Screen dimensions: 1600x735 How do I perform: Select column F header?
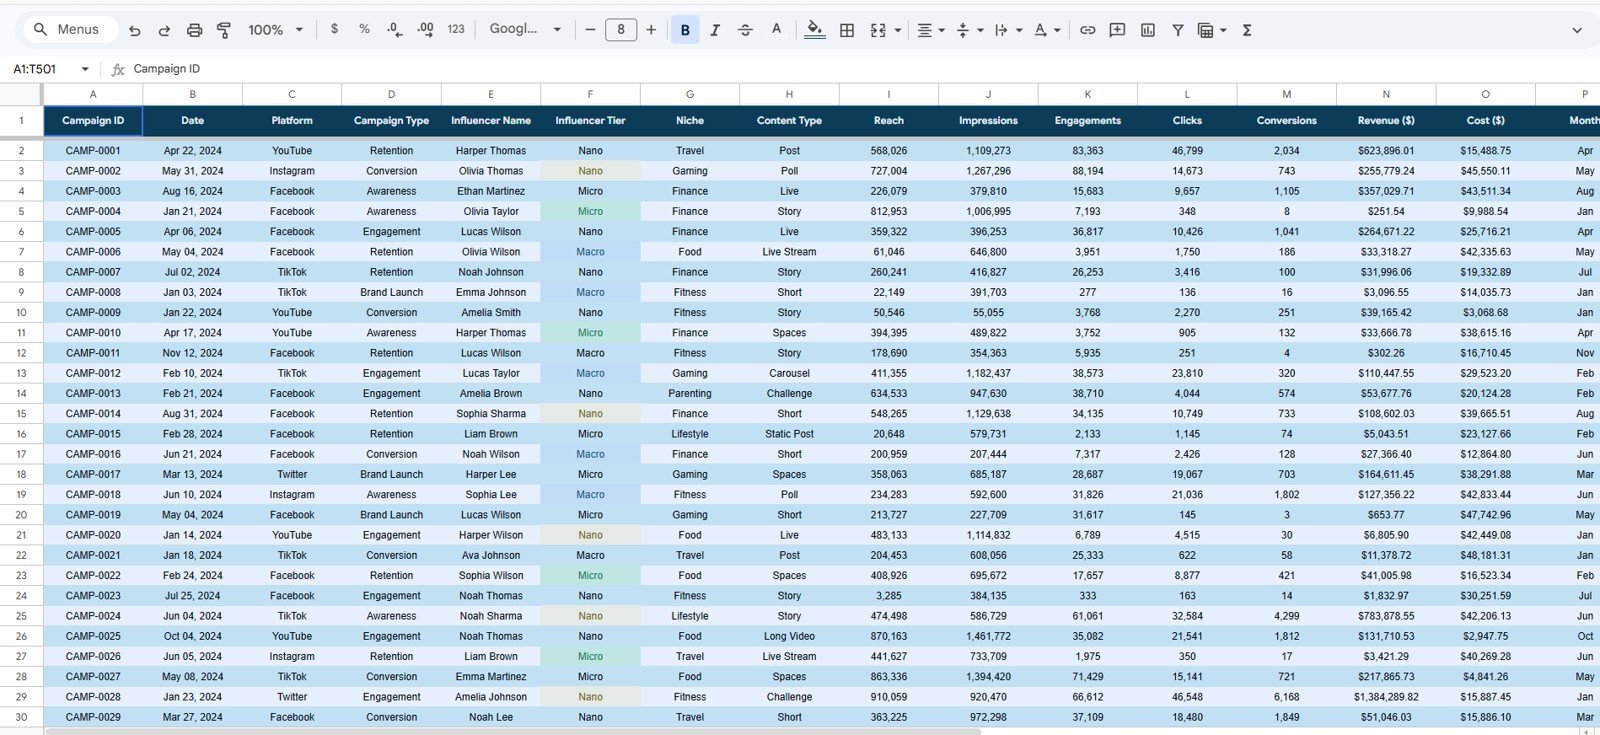(590, 94)
